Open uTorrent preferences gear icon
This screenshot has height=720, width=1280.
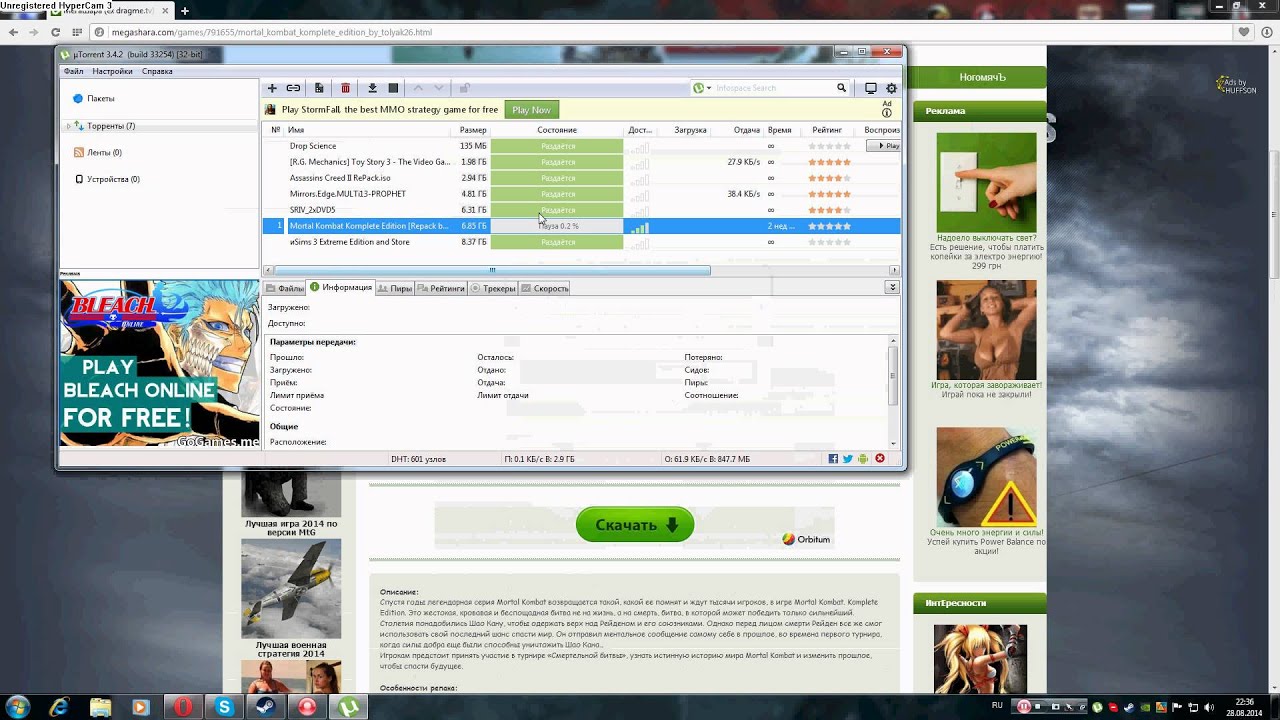[891, 88]
